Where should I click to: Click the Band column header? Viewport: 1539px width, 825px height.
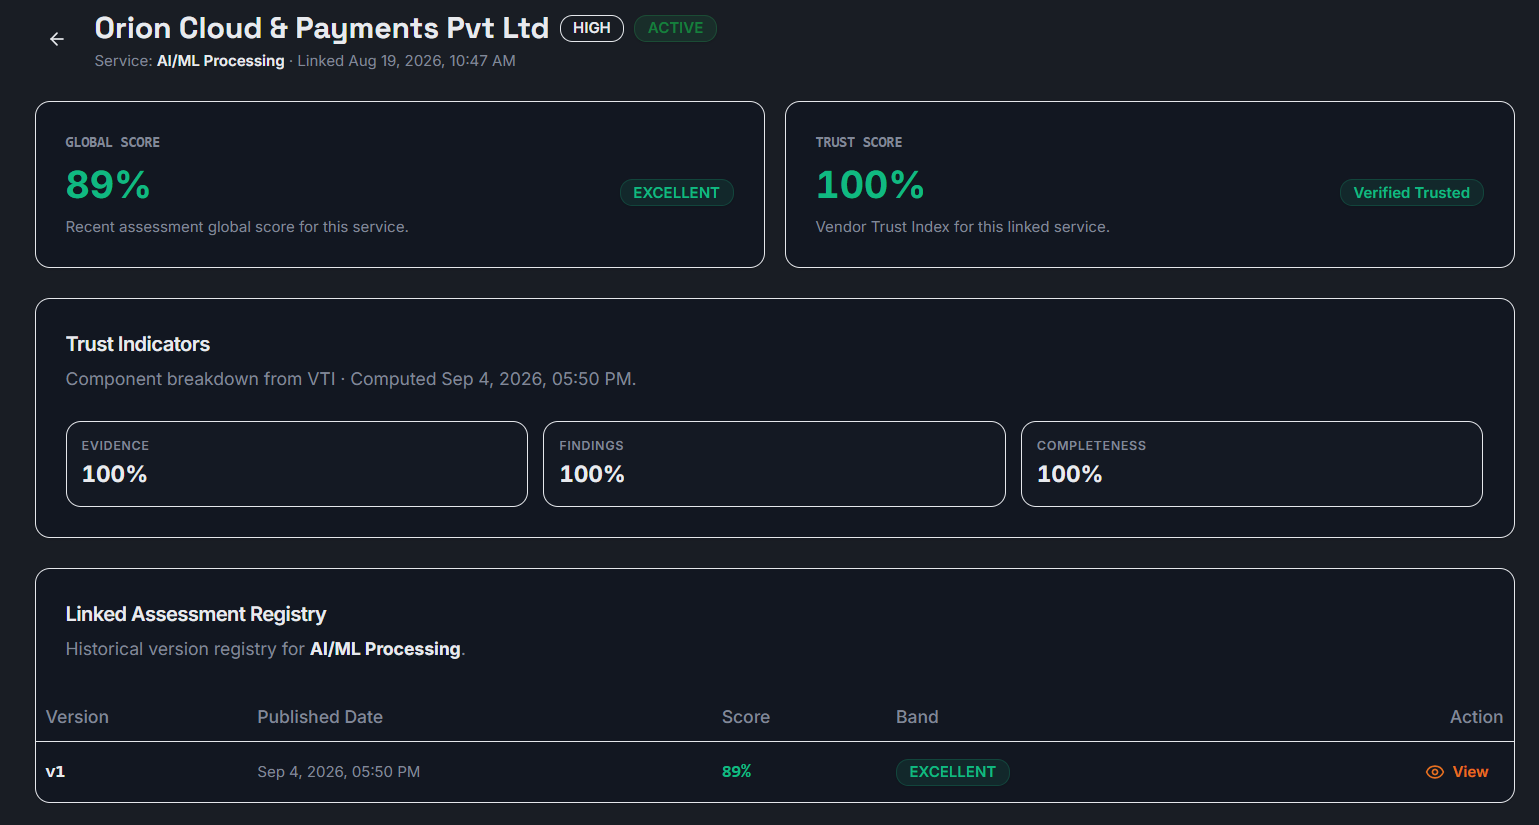click(917, 717)
